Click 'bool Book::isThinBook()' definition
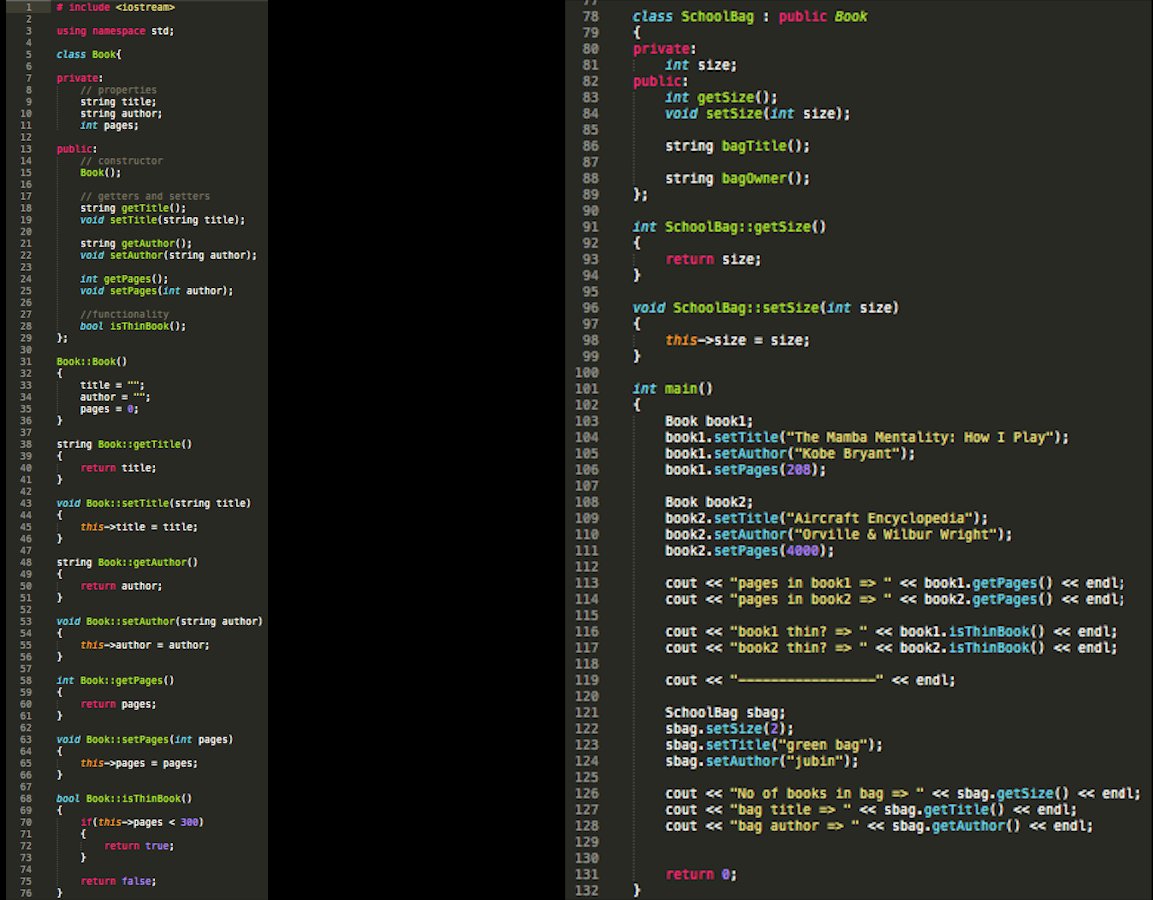This screenshot has width=1153, height=900. [124, 799]
